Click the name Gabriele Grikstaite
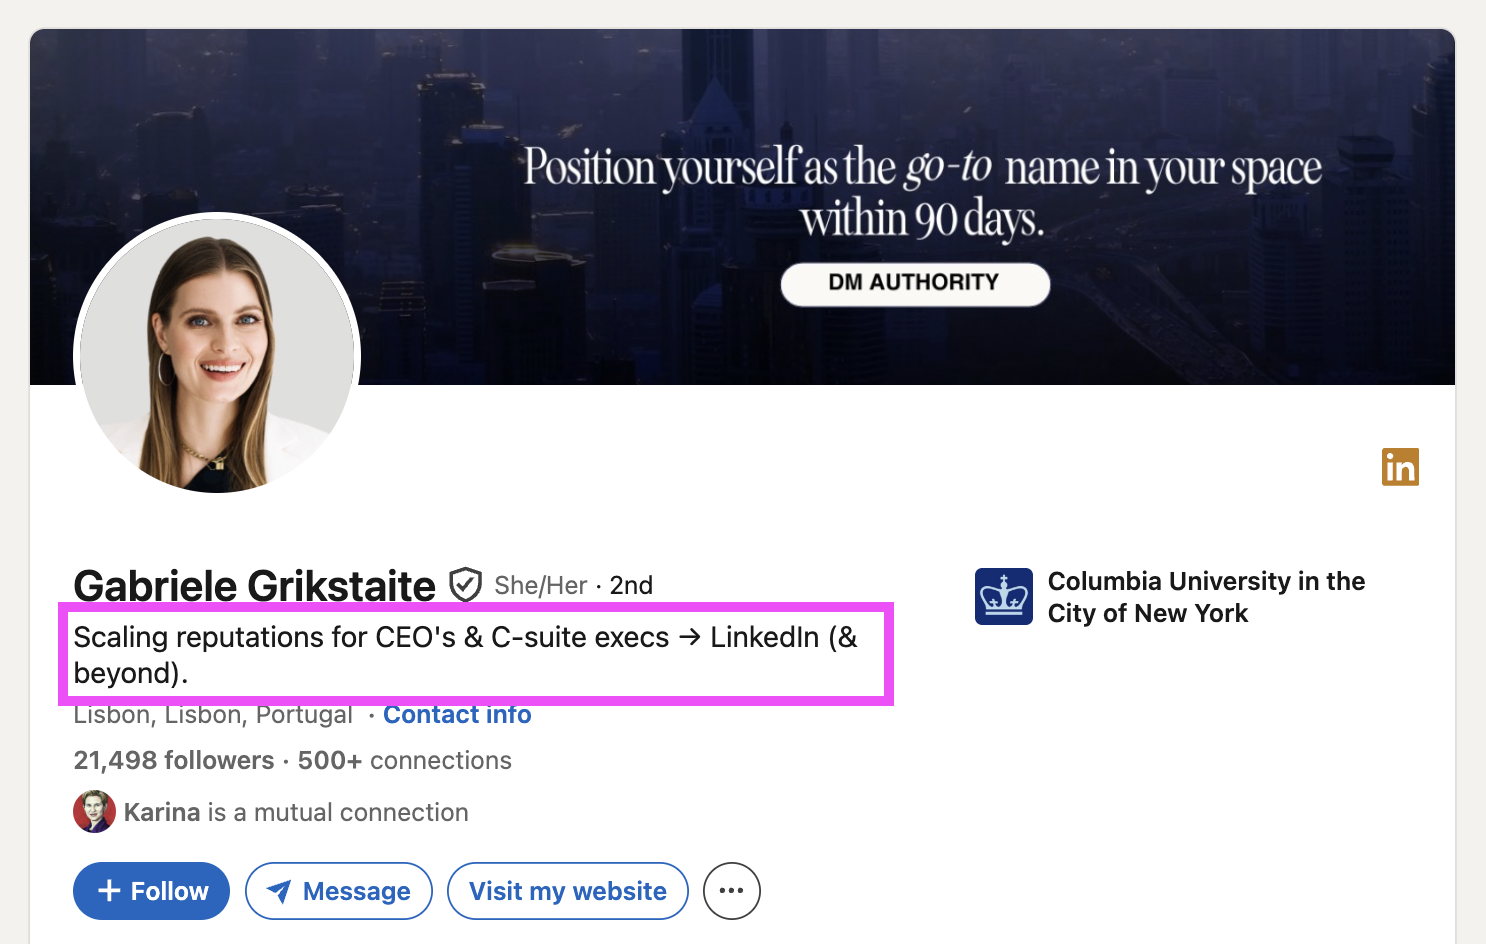This screenshot has height=944, width=1486. click(254, 586)
